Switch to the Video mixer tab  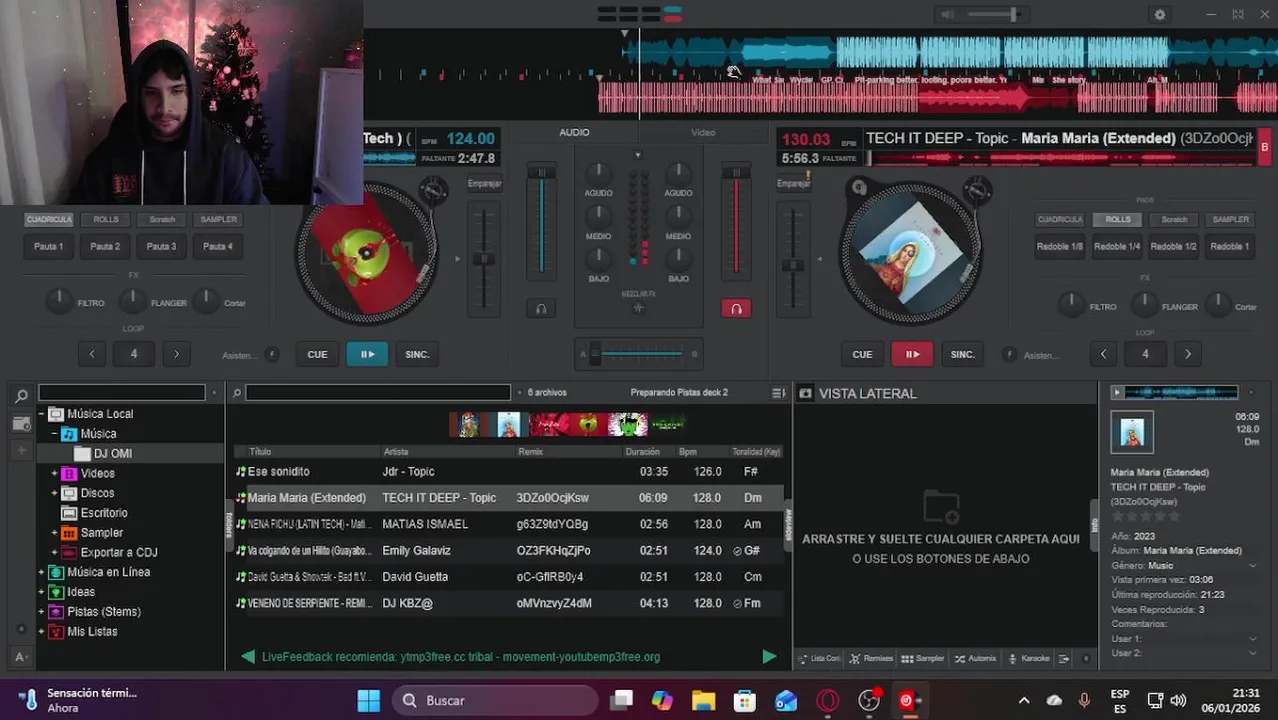(703, 132)
